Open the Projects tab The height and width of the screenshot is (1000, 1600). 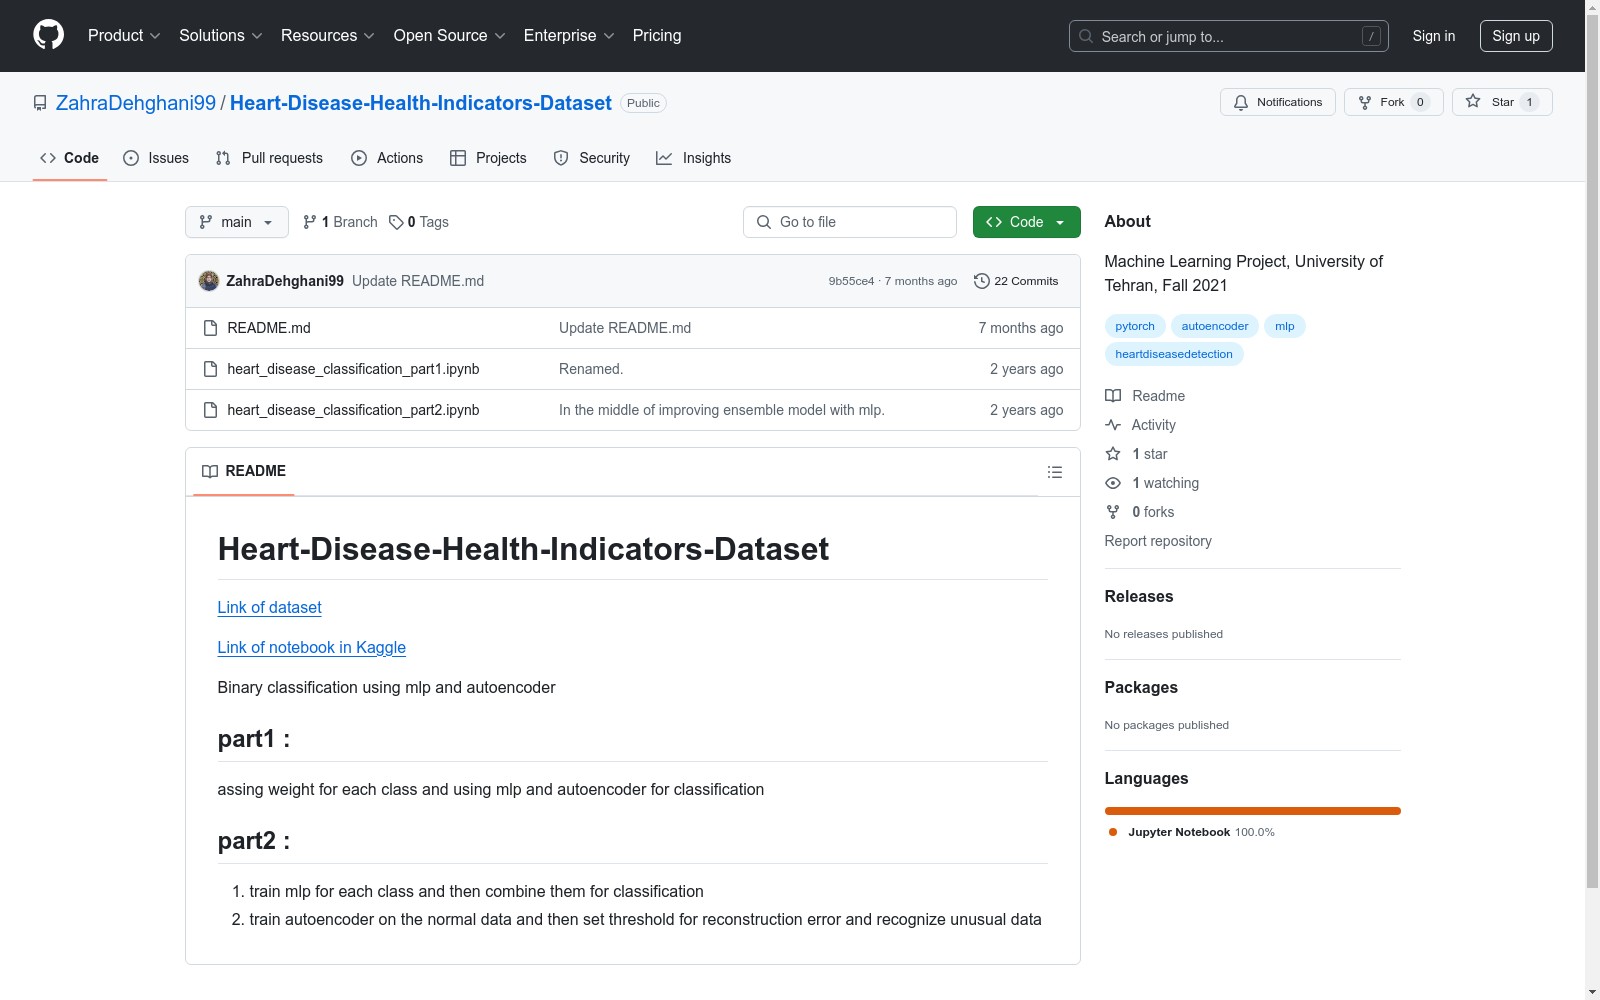click(x=488, y=158)
